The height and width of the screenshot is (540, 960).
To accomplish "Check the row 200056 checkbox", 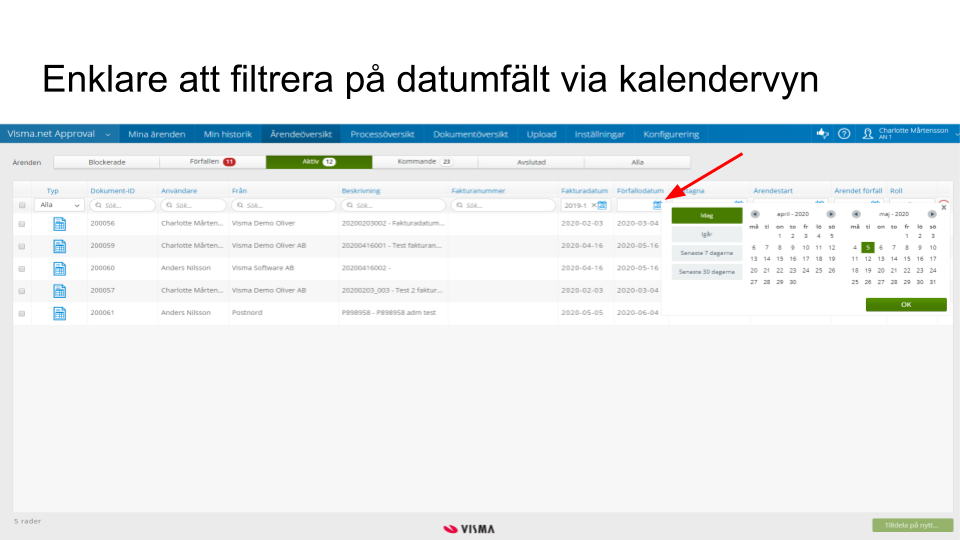I will (22, 224).
